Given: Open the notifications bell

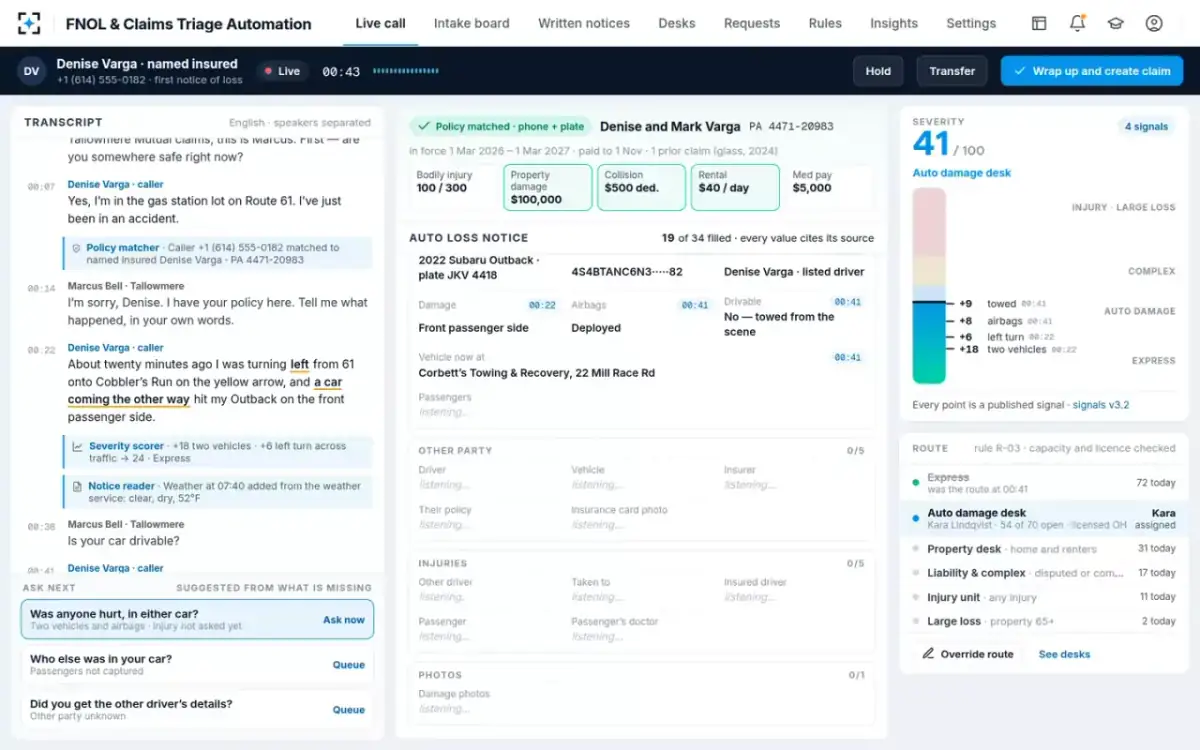Looking at the screenshot, I should coord(1077,23).
